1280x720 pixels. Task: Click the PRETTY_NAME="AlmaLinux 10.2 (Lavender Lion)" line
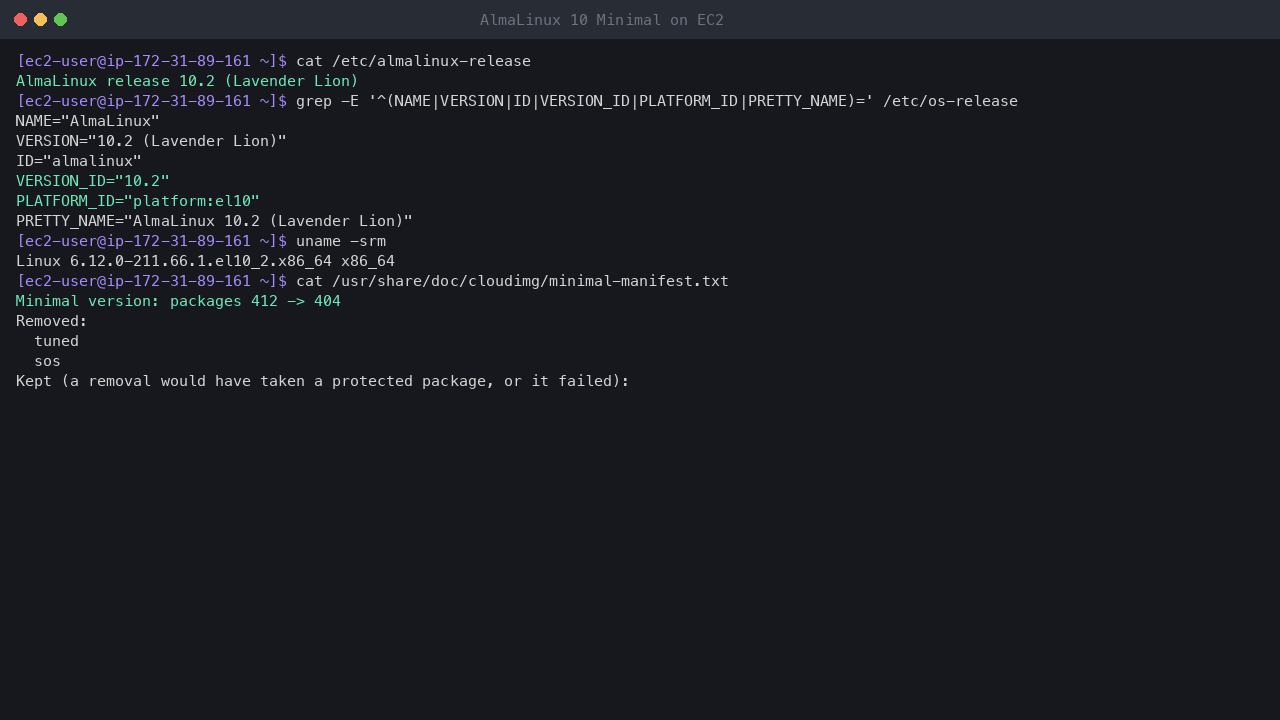pos(214,221)
